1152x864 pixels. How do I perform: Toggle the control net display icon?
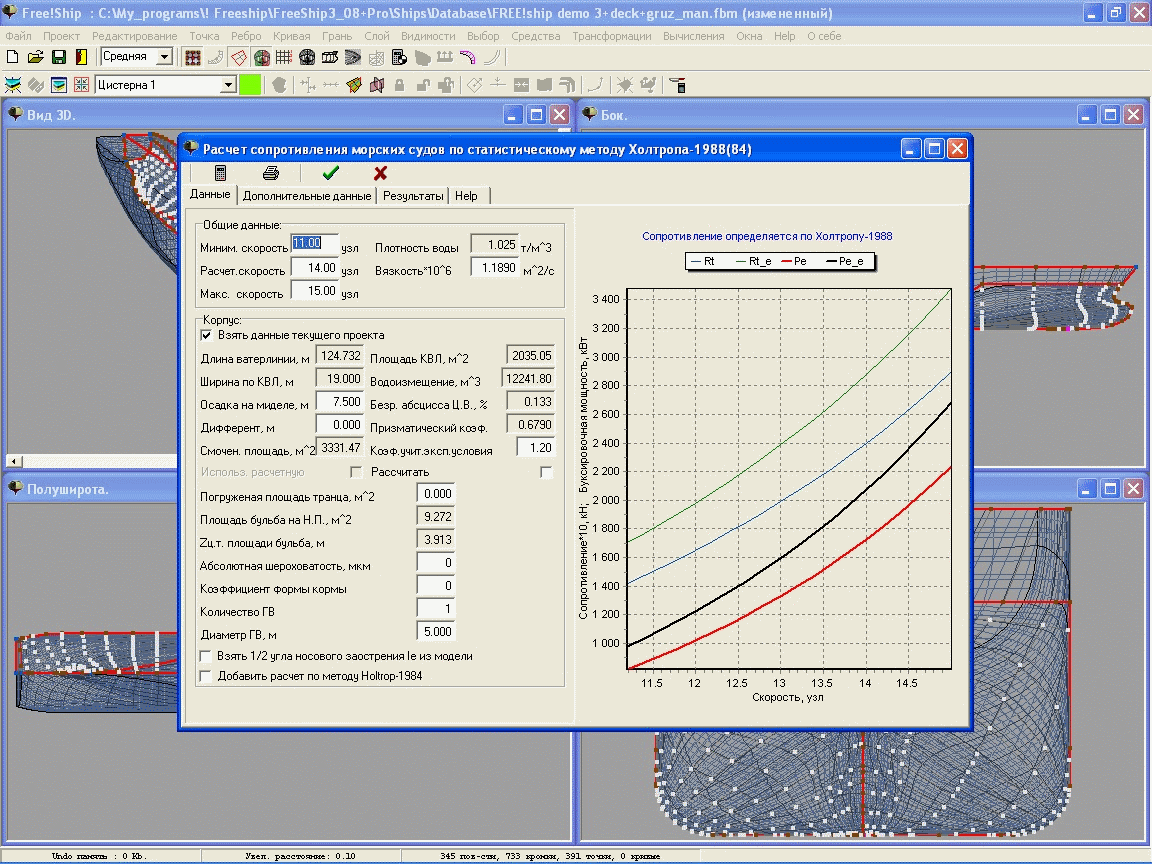click(x=193, y=57)
